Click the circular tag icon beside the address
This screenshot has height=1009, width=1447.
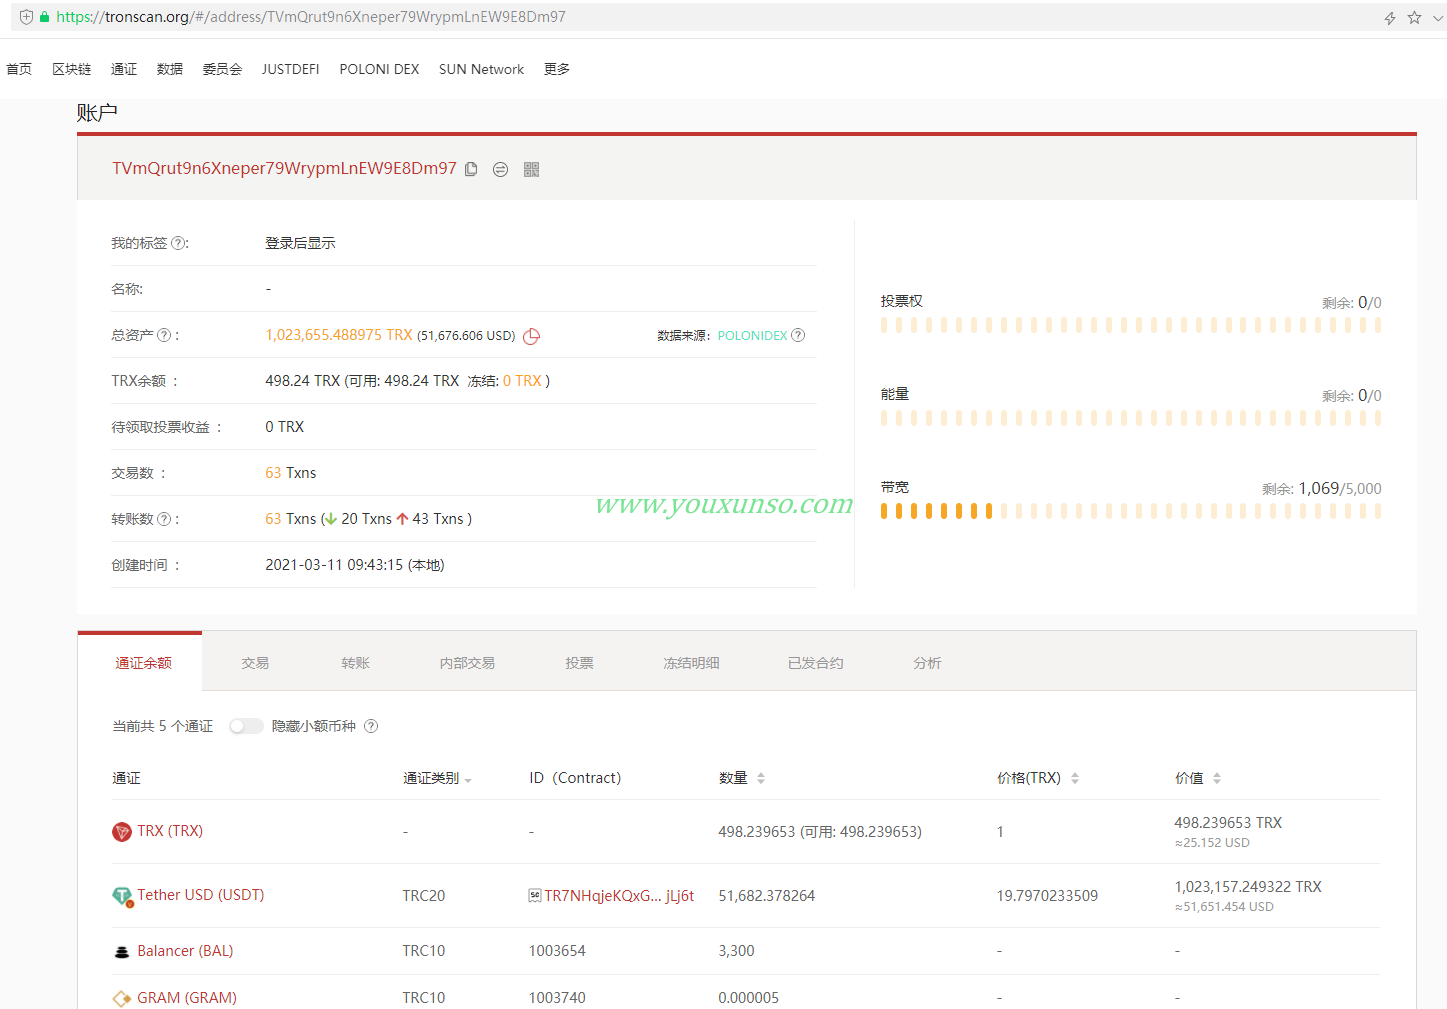501,170
